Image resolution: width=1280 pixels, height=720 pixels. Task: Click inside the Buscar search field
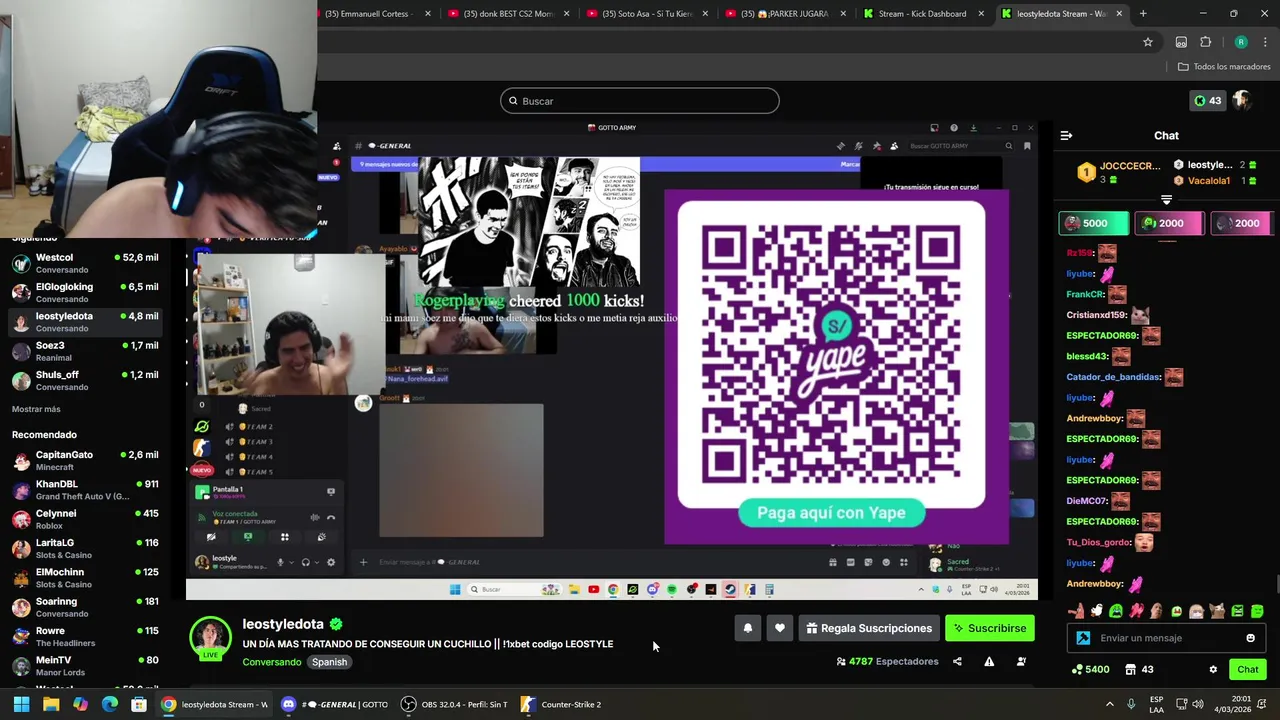click(640, 101)
